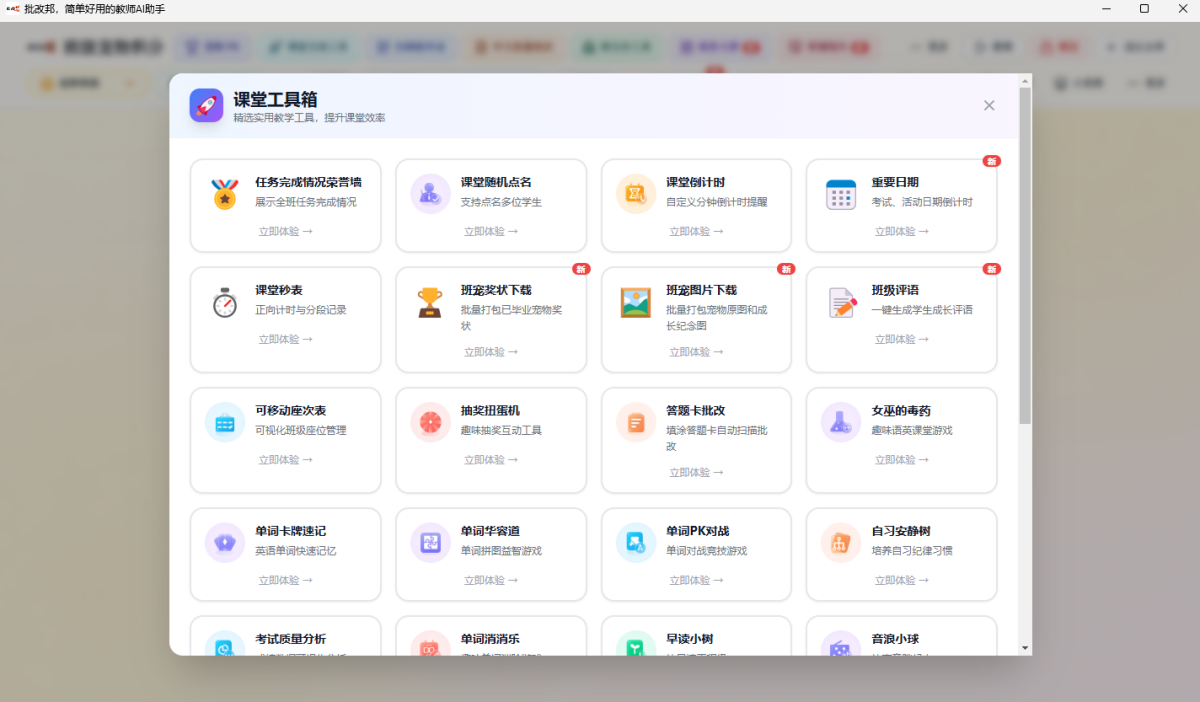
Task: Close the 课堂工具箱 dialog
Action: coord(989,105)
